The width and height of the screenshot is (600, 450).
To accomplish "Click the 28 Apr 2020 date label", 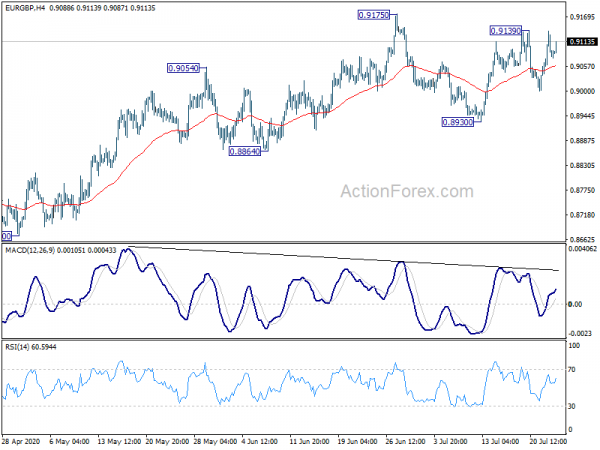I will (21, 442).
